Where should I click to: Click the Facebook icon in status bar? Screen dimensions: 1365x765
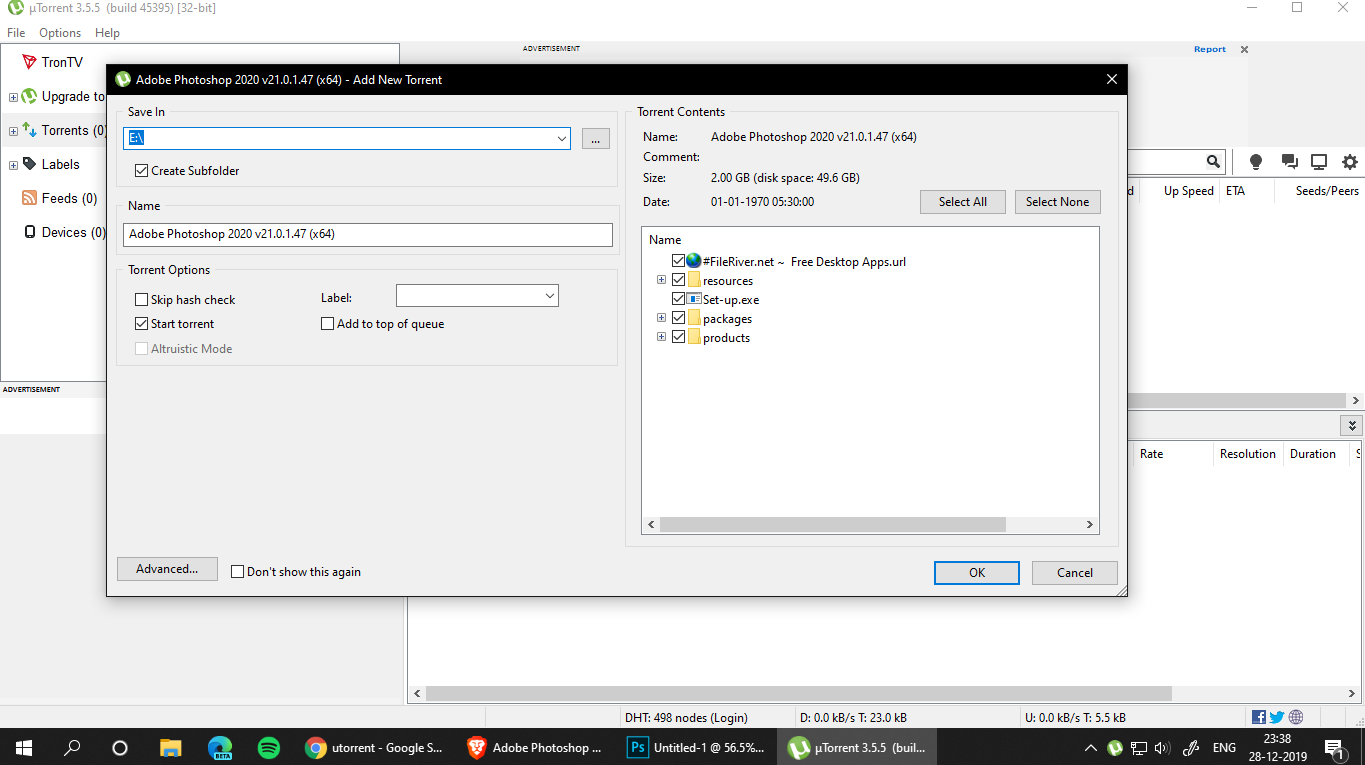point(1259,717)
